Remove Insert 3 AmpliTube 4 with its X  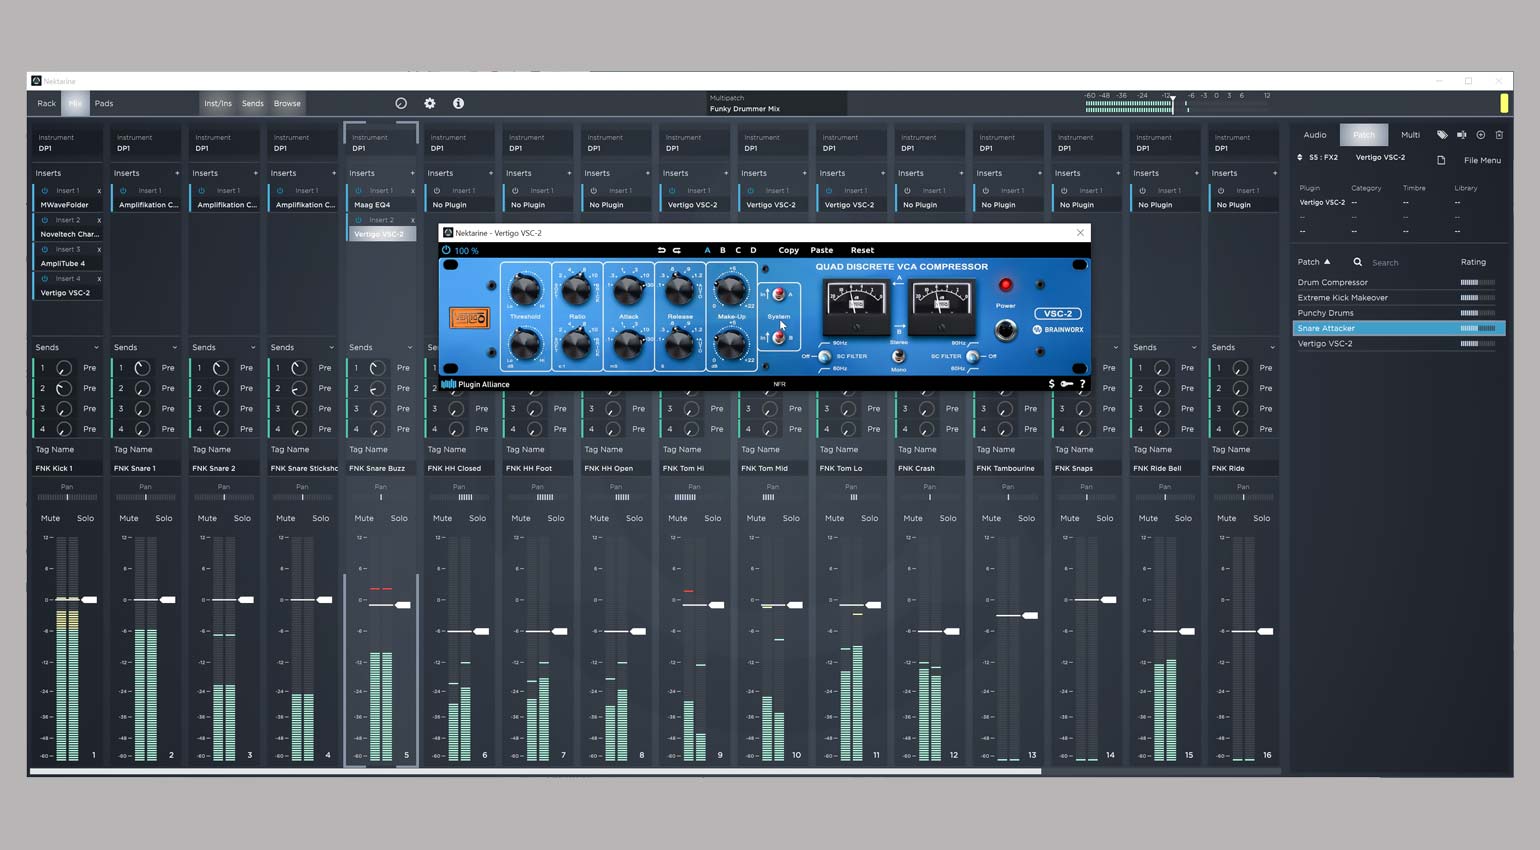99,249
